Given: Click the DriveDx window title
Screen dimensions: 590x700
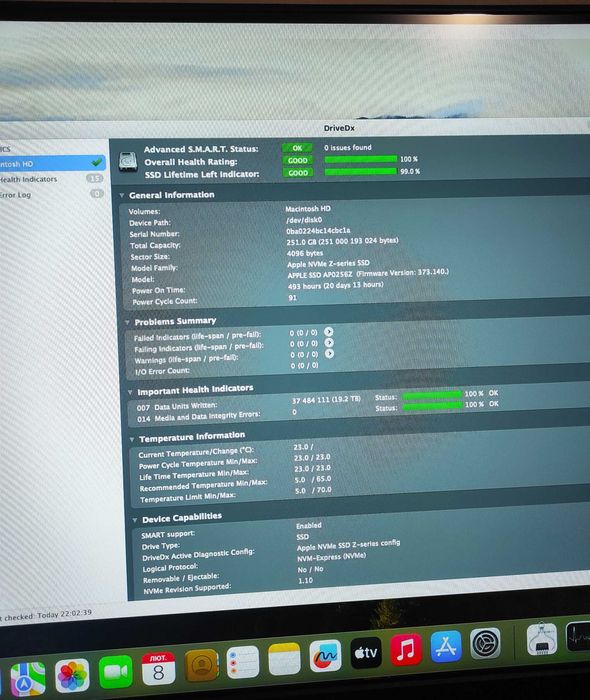Looking at the screenshot, I should (339, 128).
